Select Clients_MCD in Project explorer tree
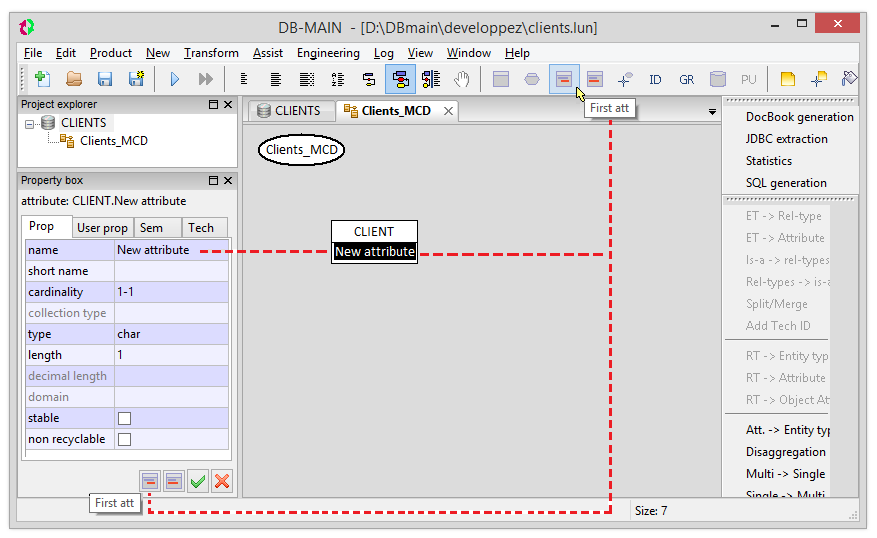Viewport: 877px width, 538px height. (x=114, y=141)
